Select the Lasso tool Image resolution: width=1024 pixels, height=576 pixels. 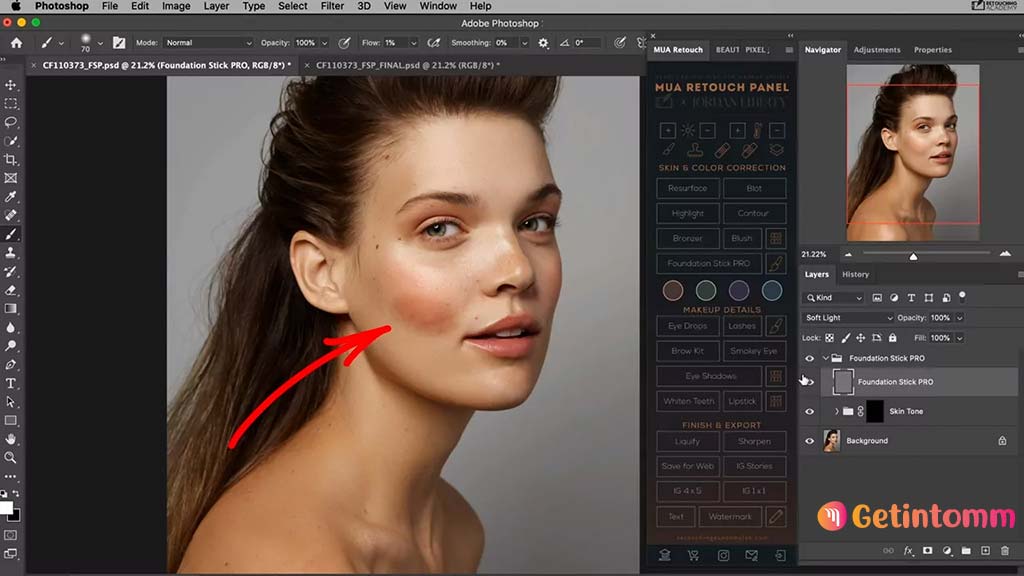[11, 122]
